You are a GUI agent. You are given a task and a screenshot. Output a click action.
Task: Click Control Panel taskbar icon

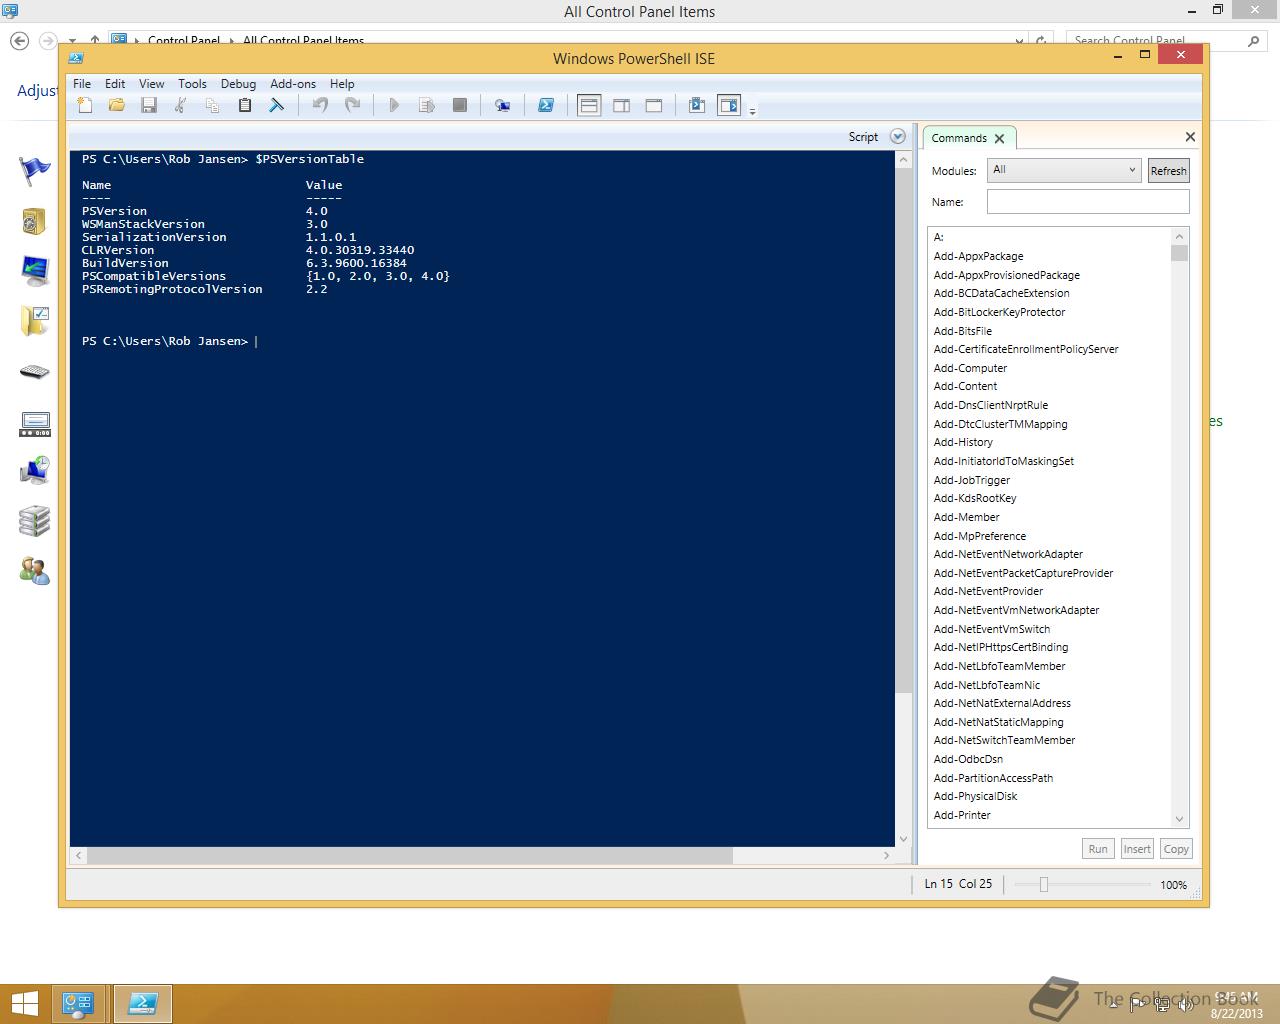click(x=79, y=1004)
